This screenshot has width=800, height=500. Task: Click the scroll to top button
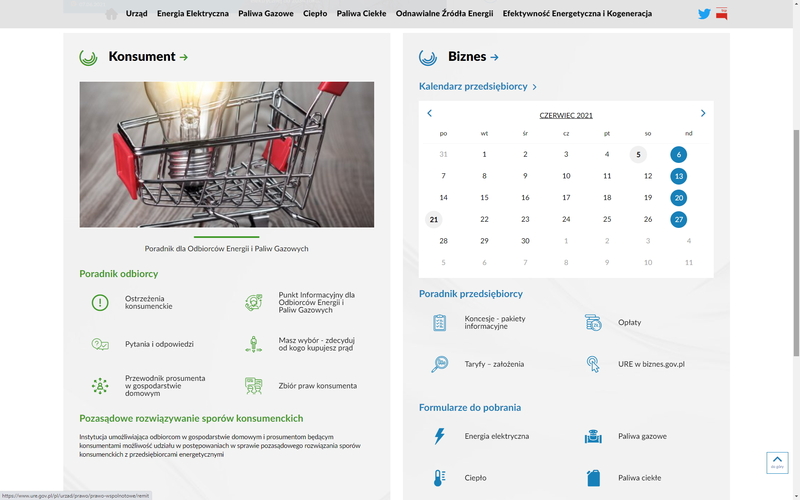(x=777, y=461)
